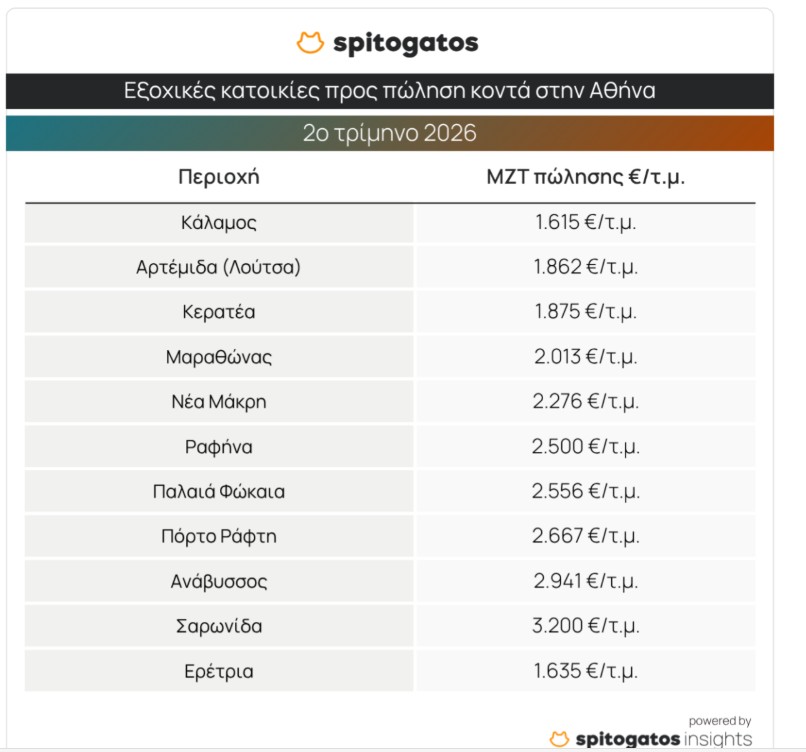This screenshot has width=806, height=752.
Task: Click the spitogatos cat logo icon at top
Action: (310, 43)
